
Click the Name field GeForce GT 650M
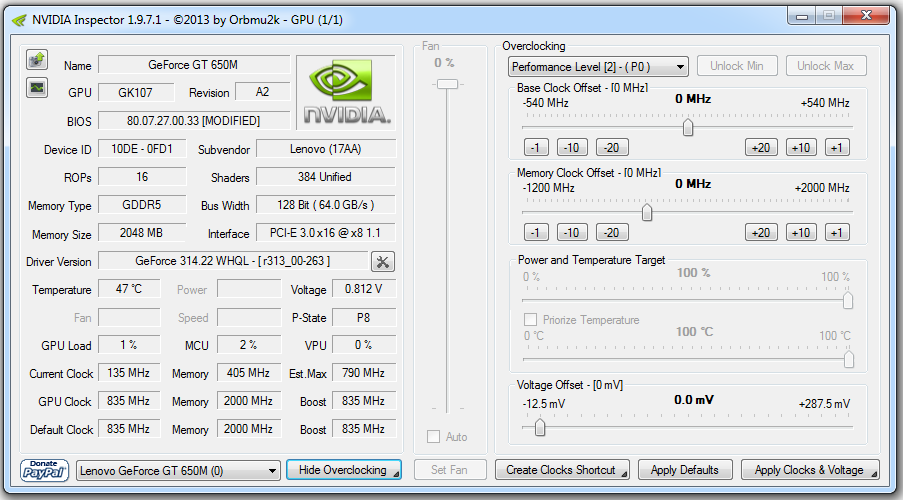click(x=194, y=65)
